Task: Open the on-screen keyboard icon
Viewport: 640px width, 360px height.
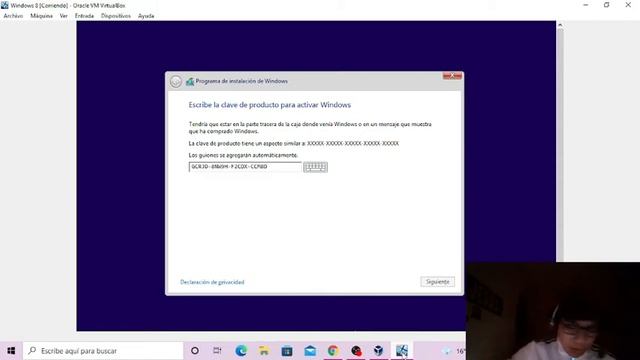Action: tap(315, 167)
